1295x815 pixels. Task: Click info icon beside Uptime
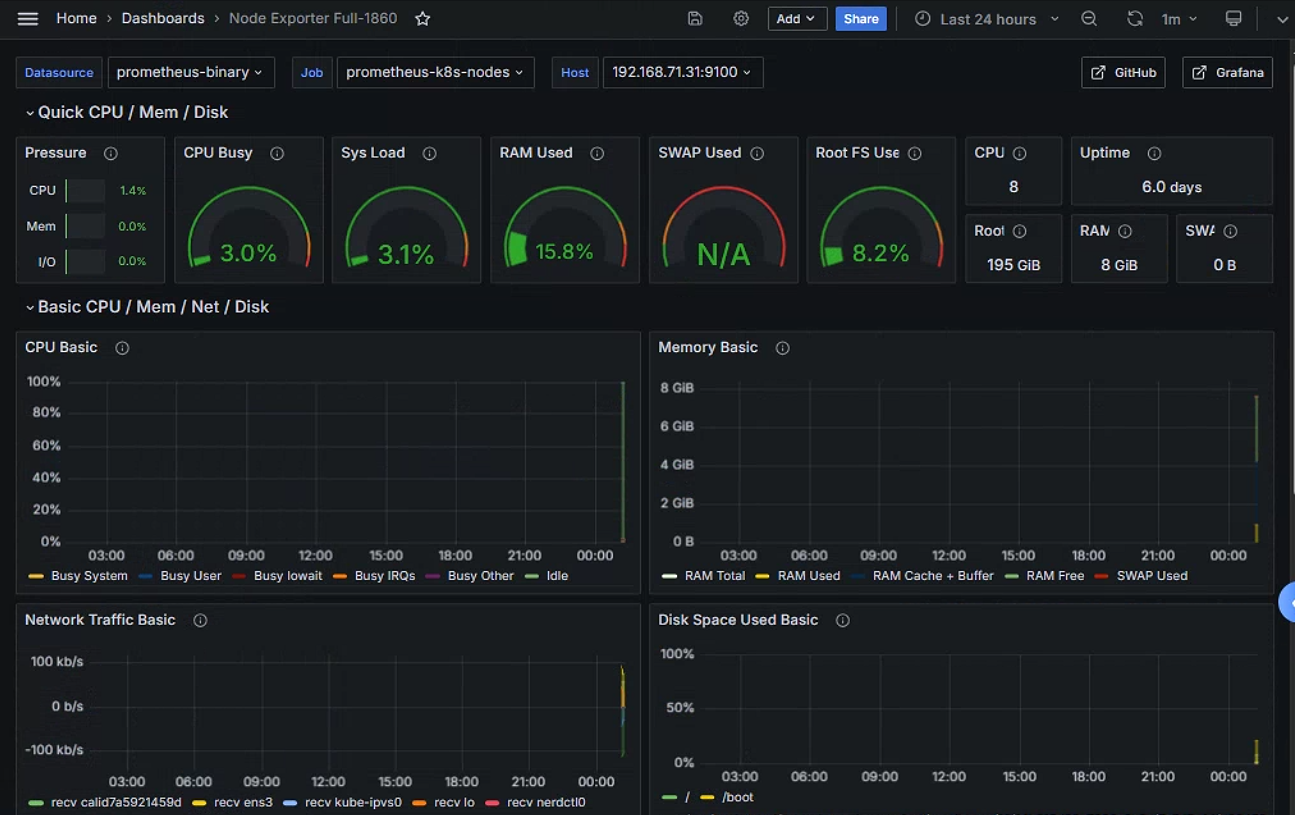[1154, 153]
